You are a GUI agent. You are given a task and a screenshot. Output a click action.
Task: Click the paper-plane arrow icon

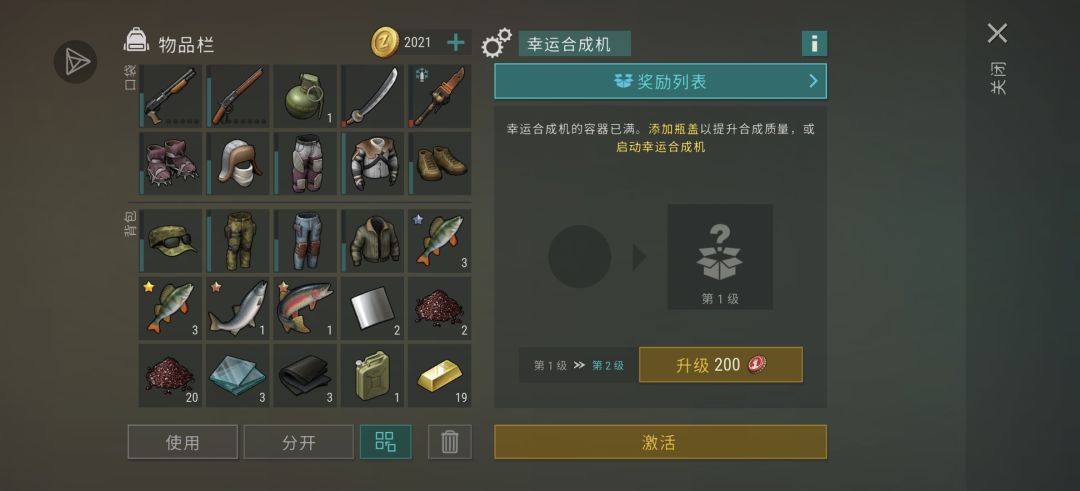pos(75,62)
